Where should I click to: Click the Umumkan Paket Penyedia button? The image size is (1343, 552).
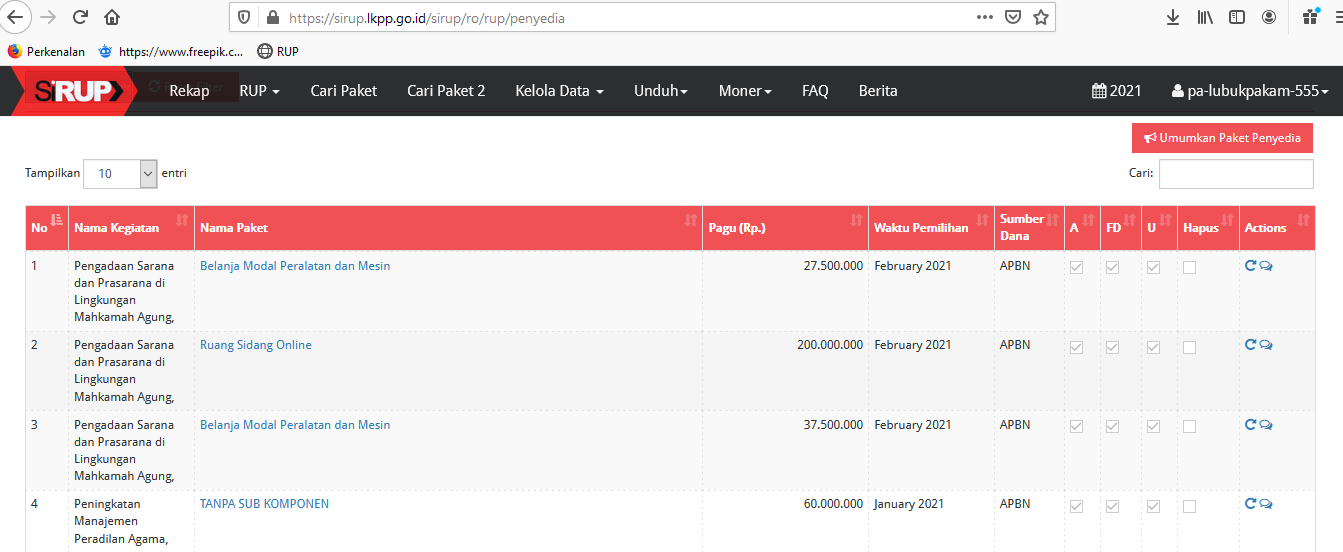pos(1222,138)
